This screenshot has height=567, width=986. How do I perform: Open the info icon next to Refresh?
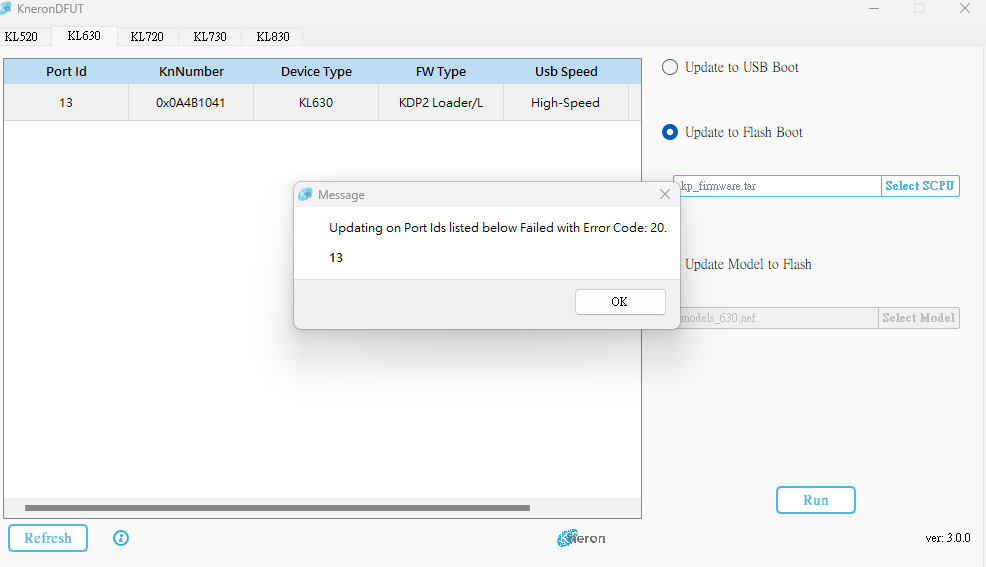pos(121,538)
